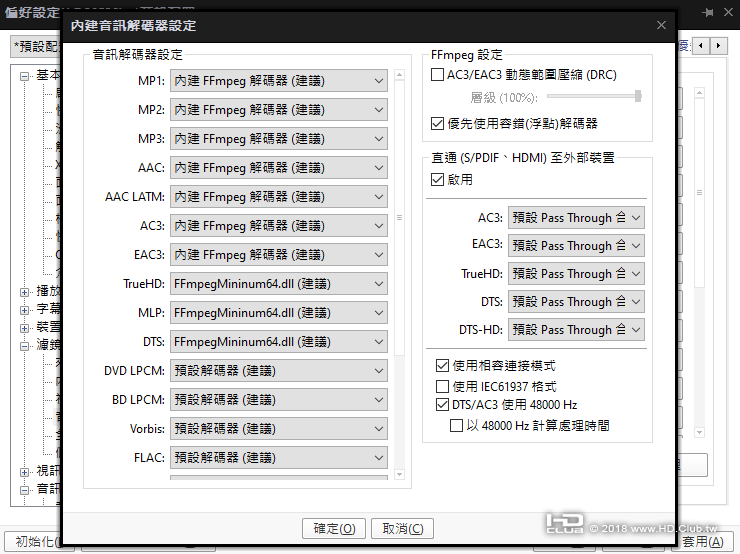Open DTS-HD Pass Through dropdown
Viewport: 740px width, 554px height.
[576, 329]
